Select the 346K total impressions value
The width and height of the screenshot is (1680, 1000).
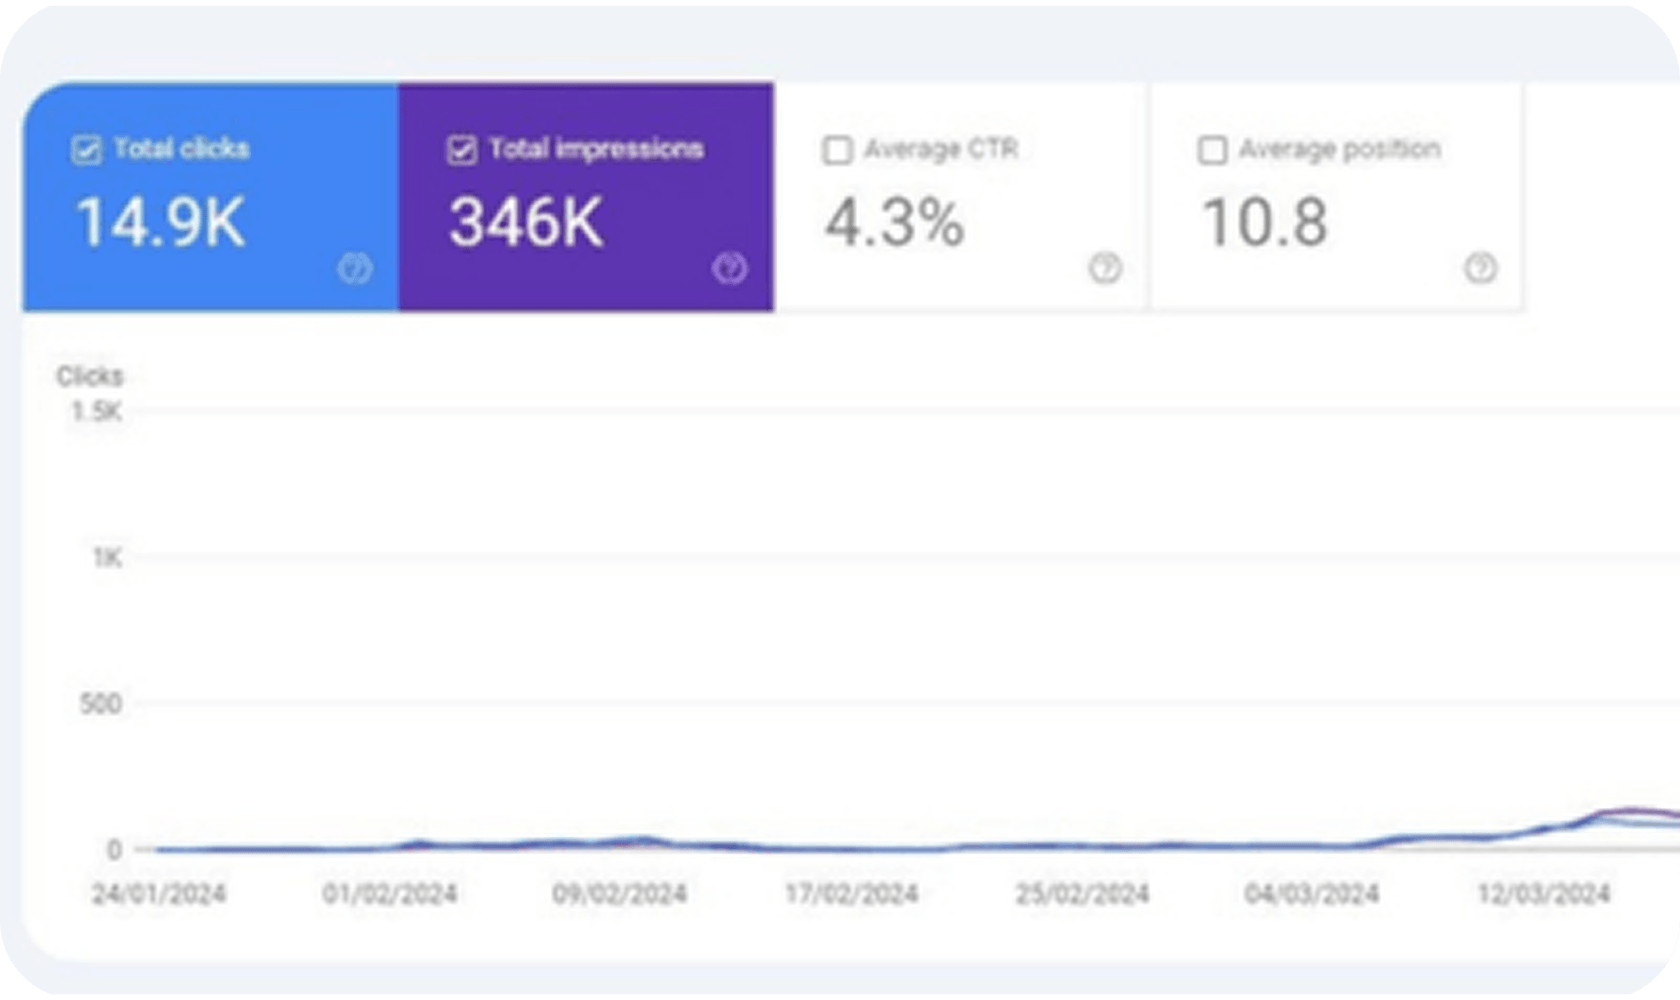(x=526, y=222)
